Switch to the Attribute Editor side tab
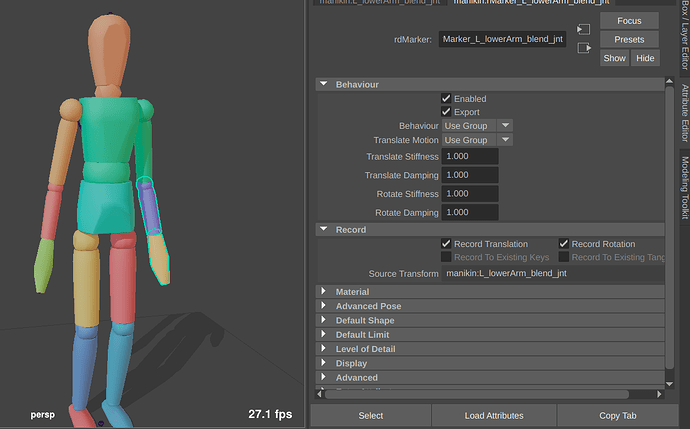Viewport: 690px width, 429px height. (685, 113)
